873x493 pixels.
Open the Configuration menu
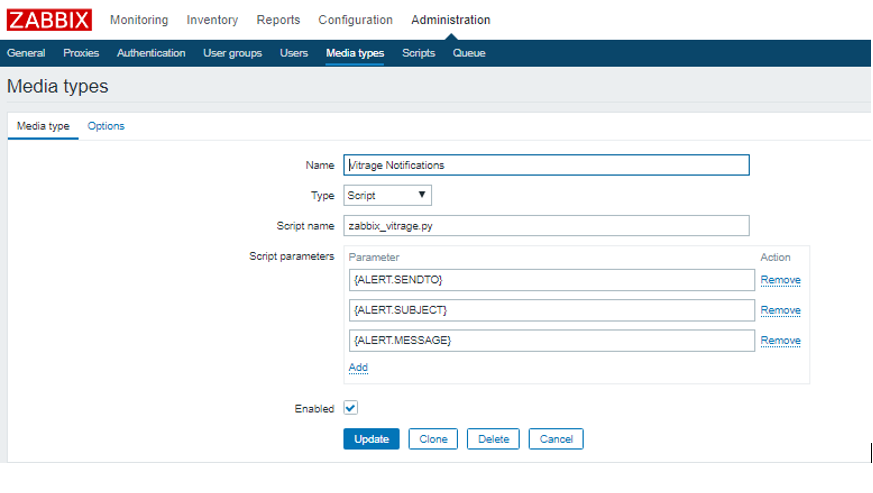355,20
